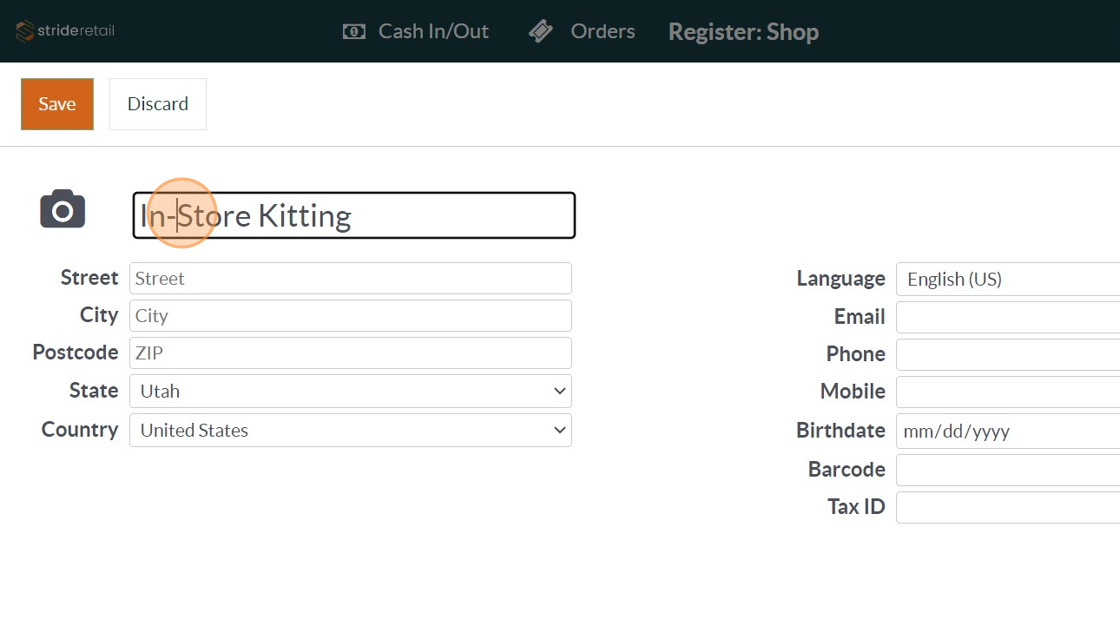This screenshot has height=626, width=1120.
Task: Click the Barcode label
Action: [x=846, y=470]
